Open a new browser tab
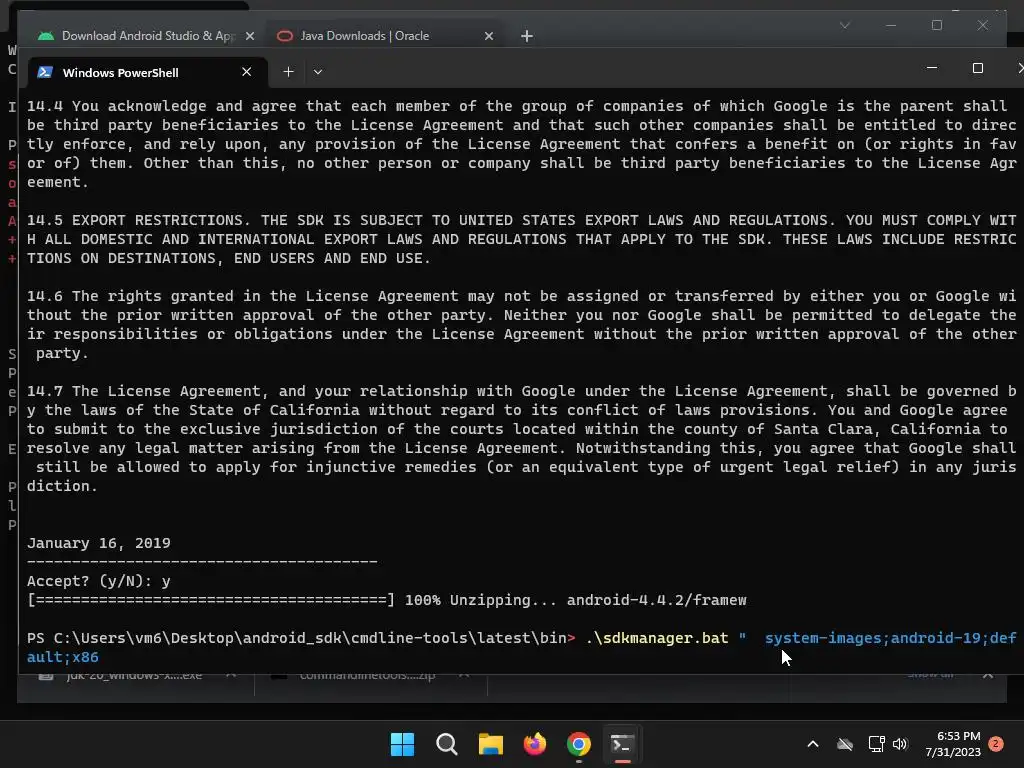Image resolution: width=1024 pixels, height=768 pixels. [x=526, y=36]
